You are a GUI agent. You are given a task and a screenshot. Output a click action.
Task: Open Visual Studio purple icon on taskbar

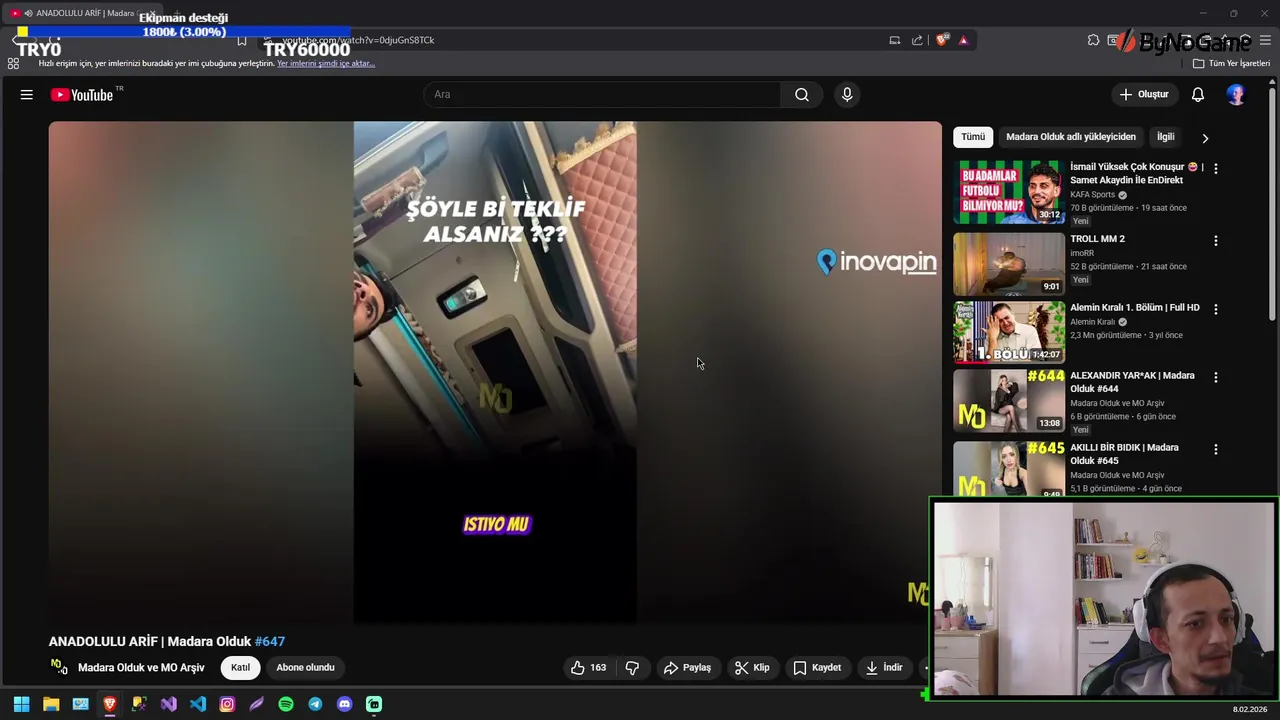[x=168, y=704]
